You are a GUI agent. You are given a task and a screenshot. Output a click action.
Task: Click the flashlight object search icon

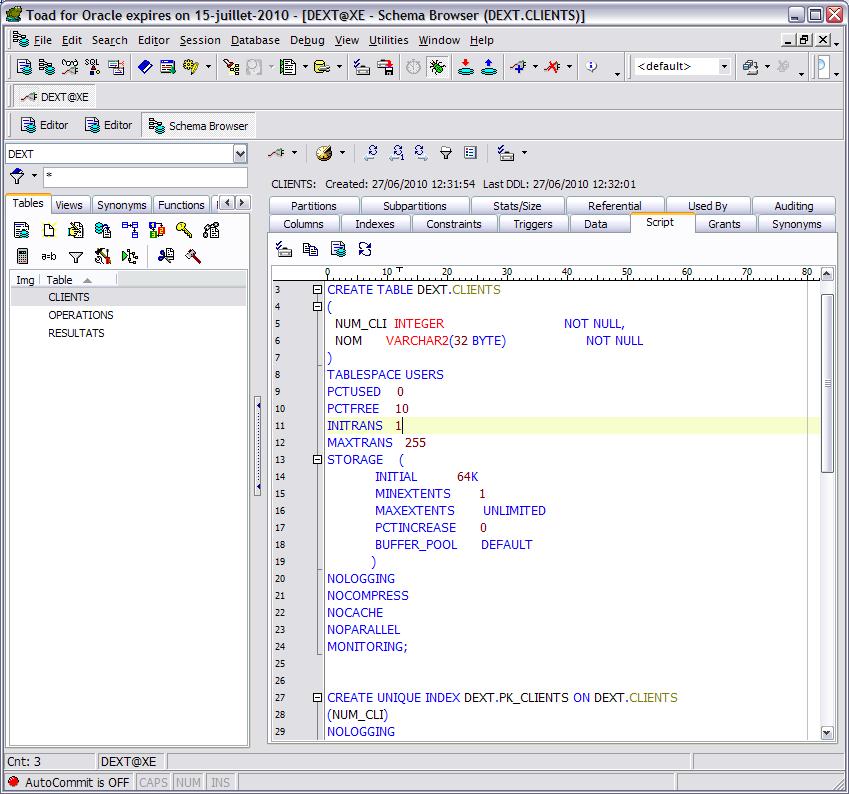pyautogui.click(x=231, y=67)
